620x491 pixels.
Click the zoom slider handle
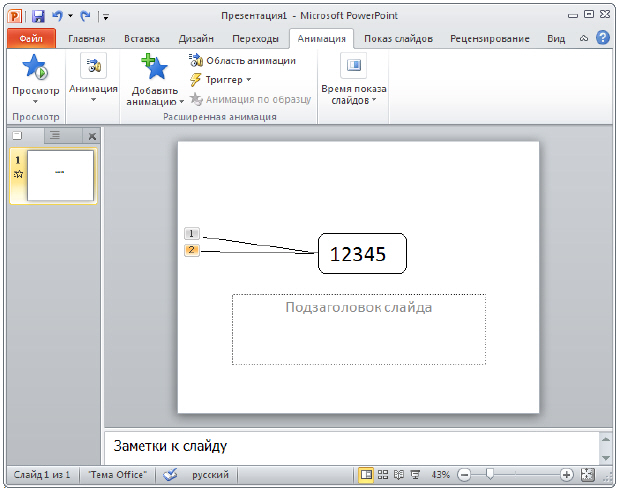click(489, 474)
